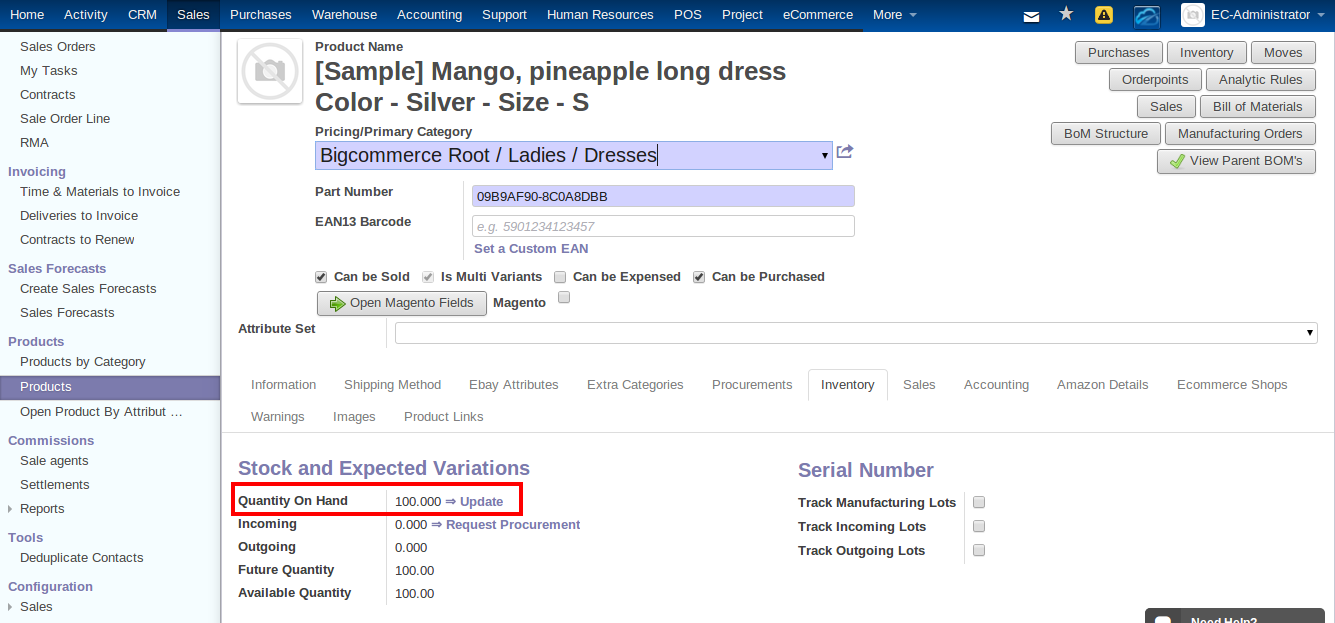Click the EC-Administrator avatar icon
Screen dimensions: 1335x623
pyautogui.click(x=1192, y=15)
